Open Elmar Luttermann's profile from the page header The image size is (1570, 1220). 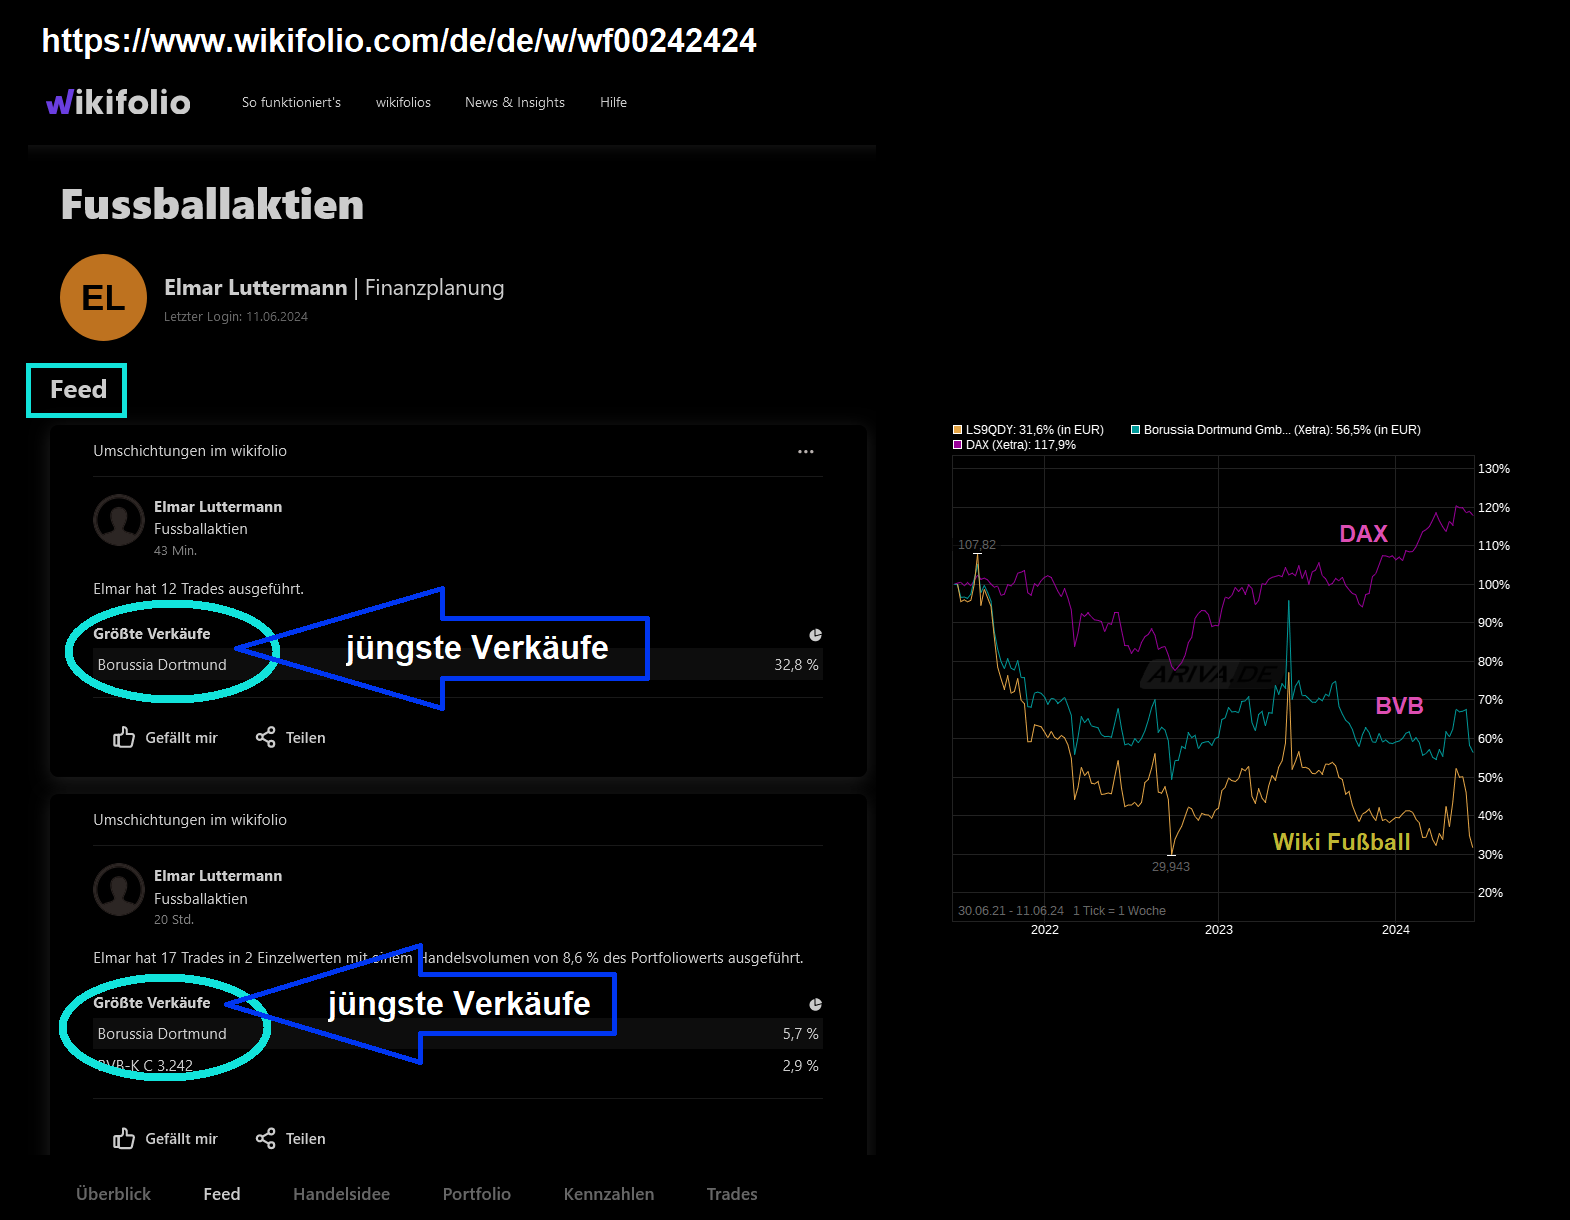pyautogui.click(x=255, y=288)
